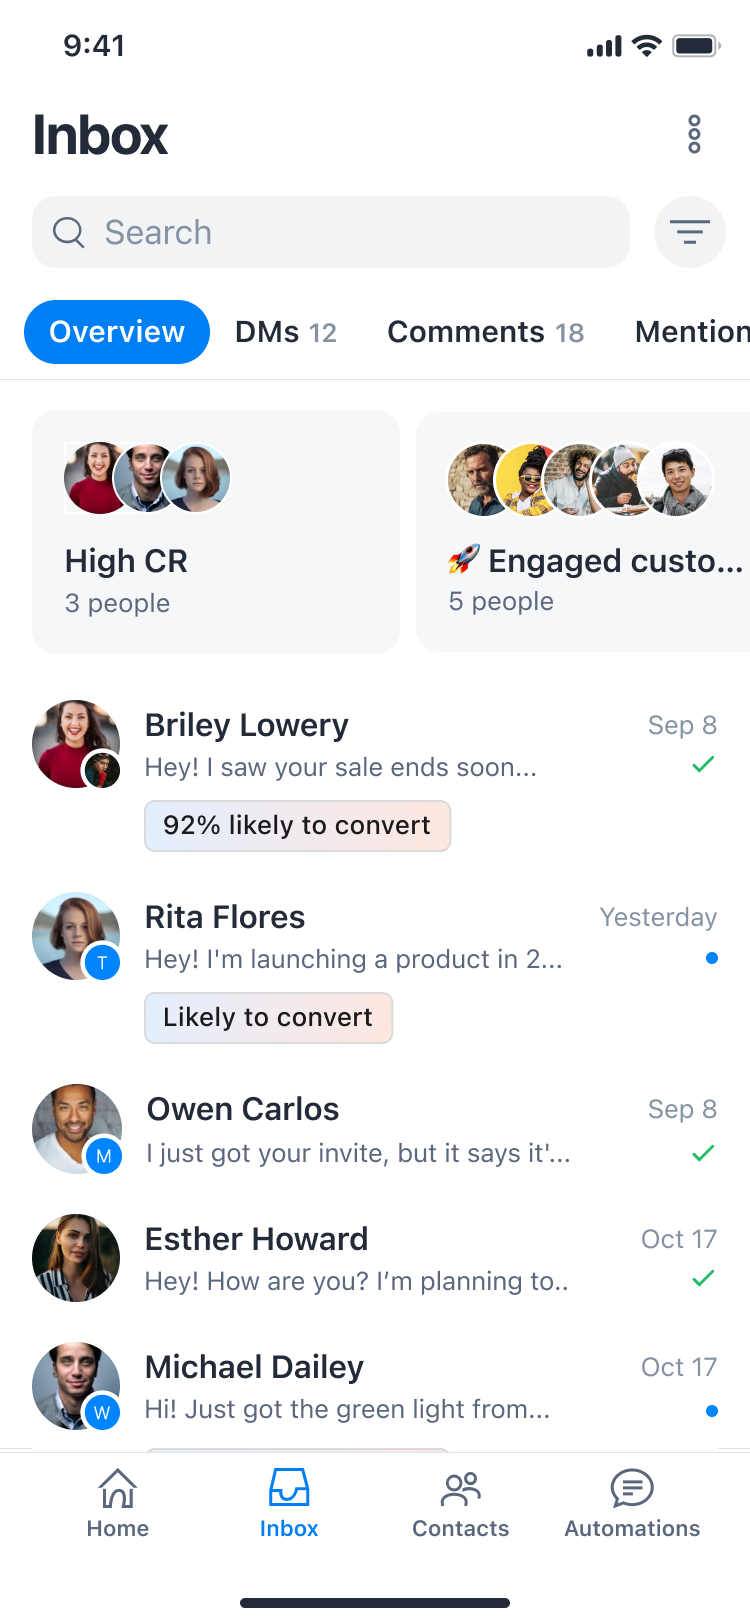
Task: Tap Rita Flores' "Likely to convert" tag
Action: point(268,1018)
